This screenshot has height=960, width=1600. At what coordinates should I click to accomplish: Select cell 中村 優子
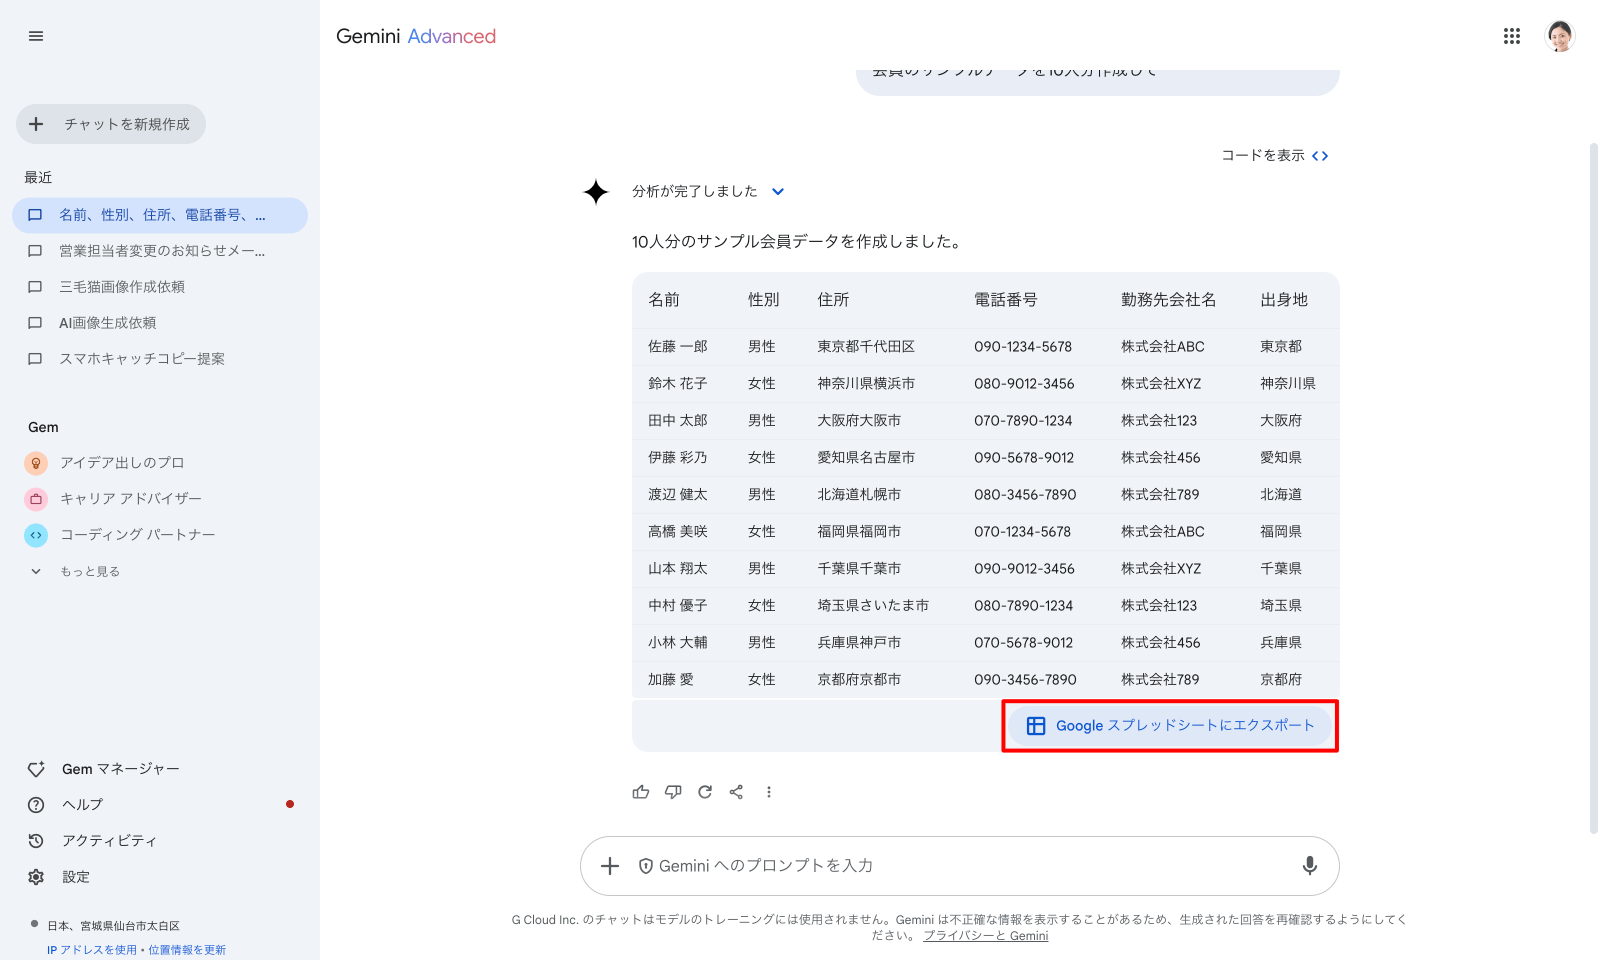pyautogui.click(x=678, y=606)
